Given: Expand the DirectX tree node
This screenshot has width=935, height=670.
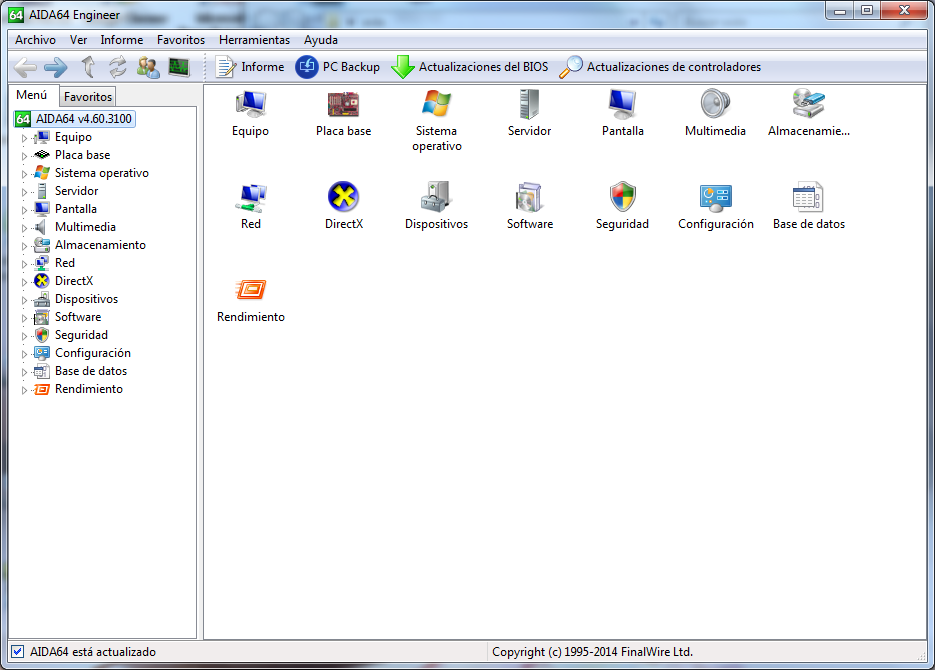Looking at the screenshot, I should (24, 282).
